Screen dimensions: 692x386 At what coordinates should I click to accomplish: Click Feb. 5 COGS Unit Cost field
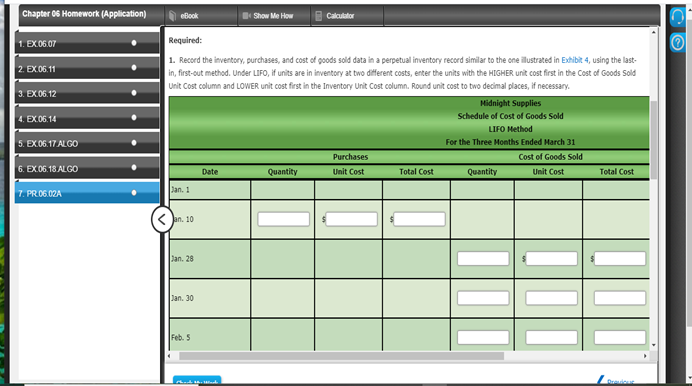pyautogui.click(x=552, y=337)
